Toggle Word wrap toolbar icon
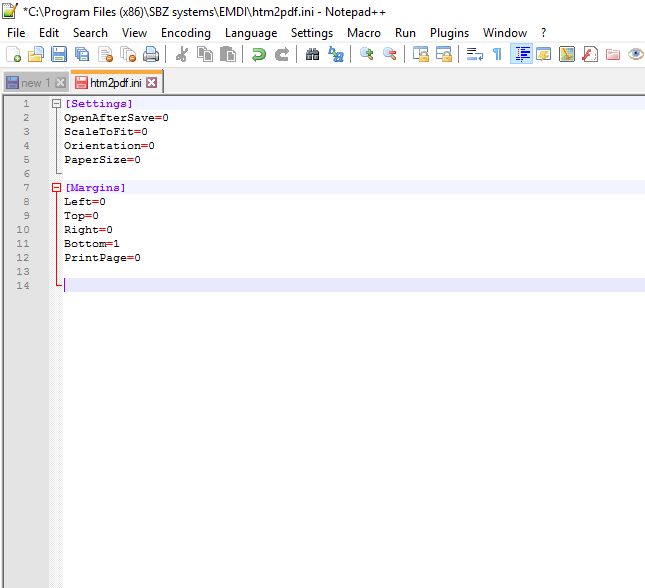The image size is (645, 588). (475, 54)
